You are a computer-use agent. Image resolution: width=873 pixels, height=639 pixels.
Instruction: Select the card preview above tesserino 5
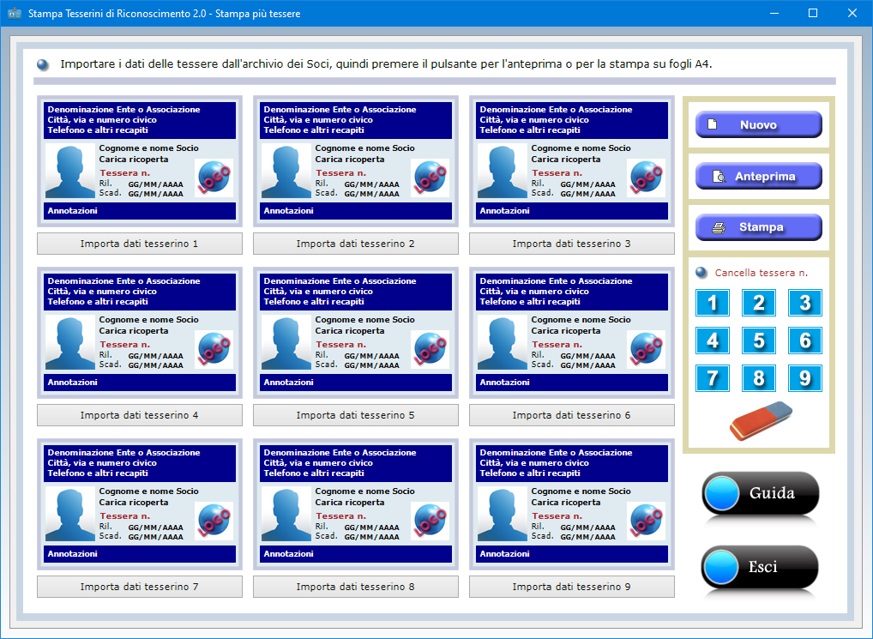tap(356, 333)
